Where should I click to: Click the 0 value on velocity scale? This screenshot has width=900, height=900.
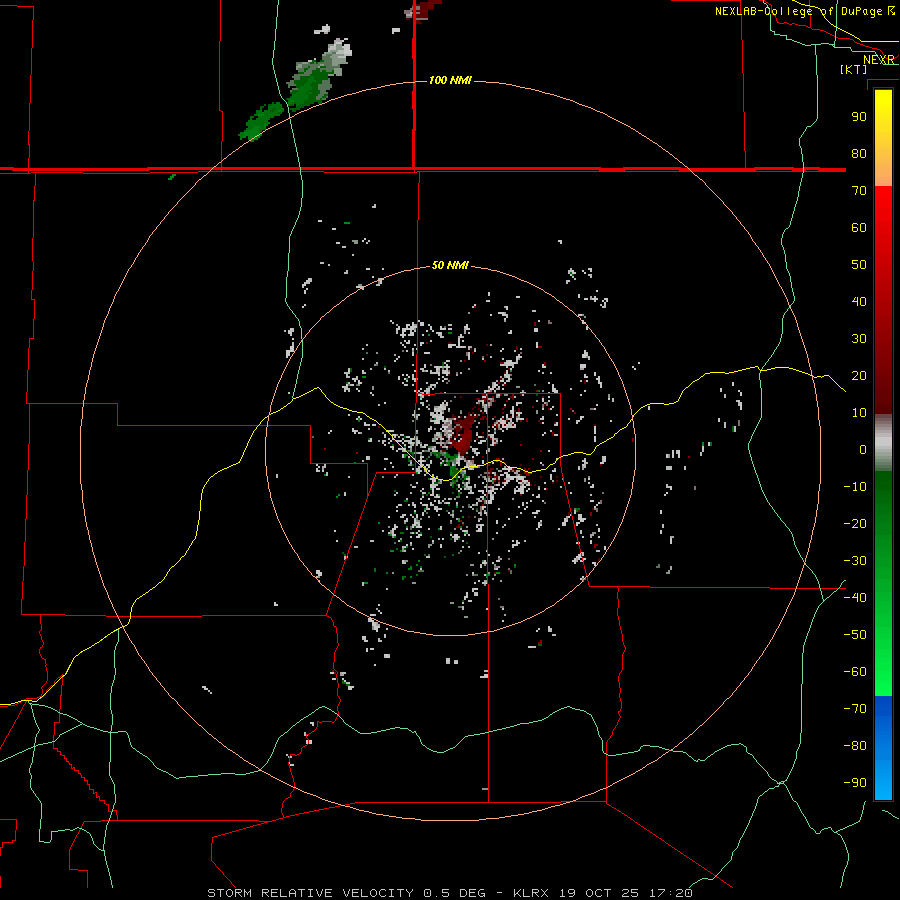coord(863,449)
